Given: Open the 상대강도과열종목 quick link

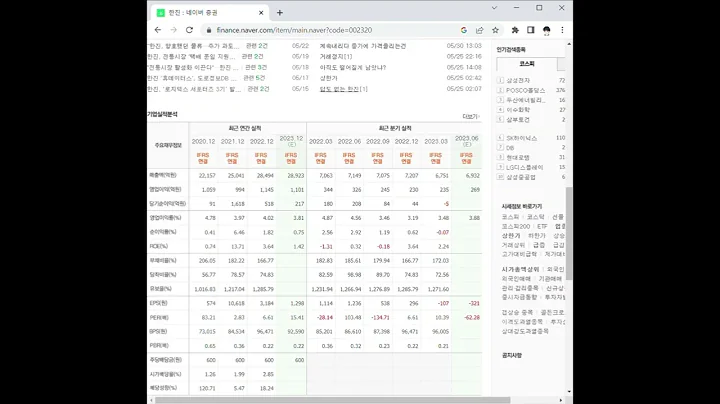Looking at the screenshot, I should tap(525, 331).
